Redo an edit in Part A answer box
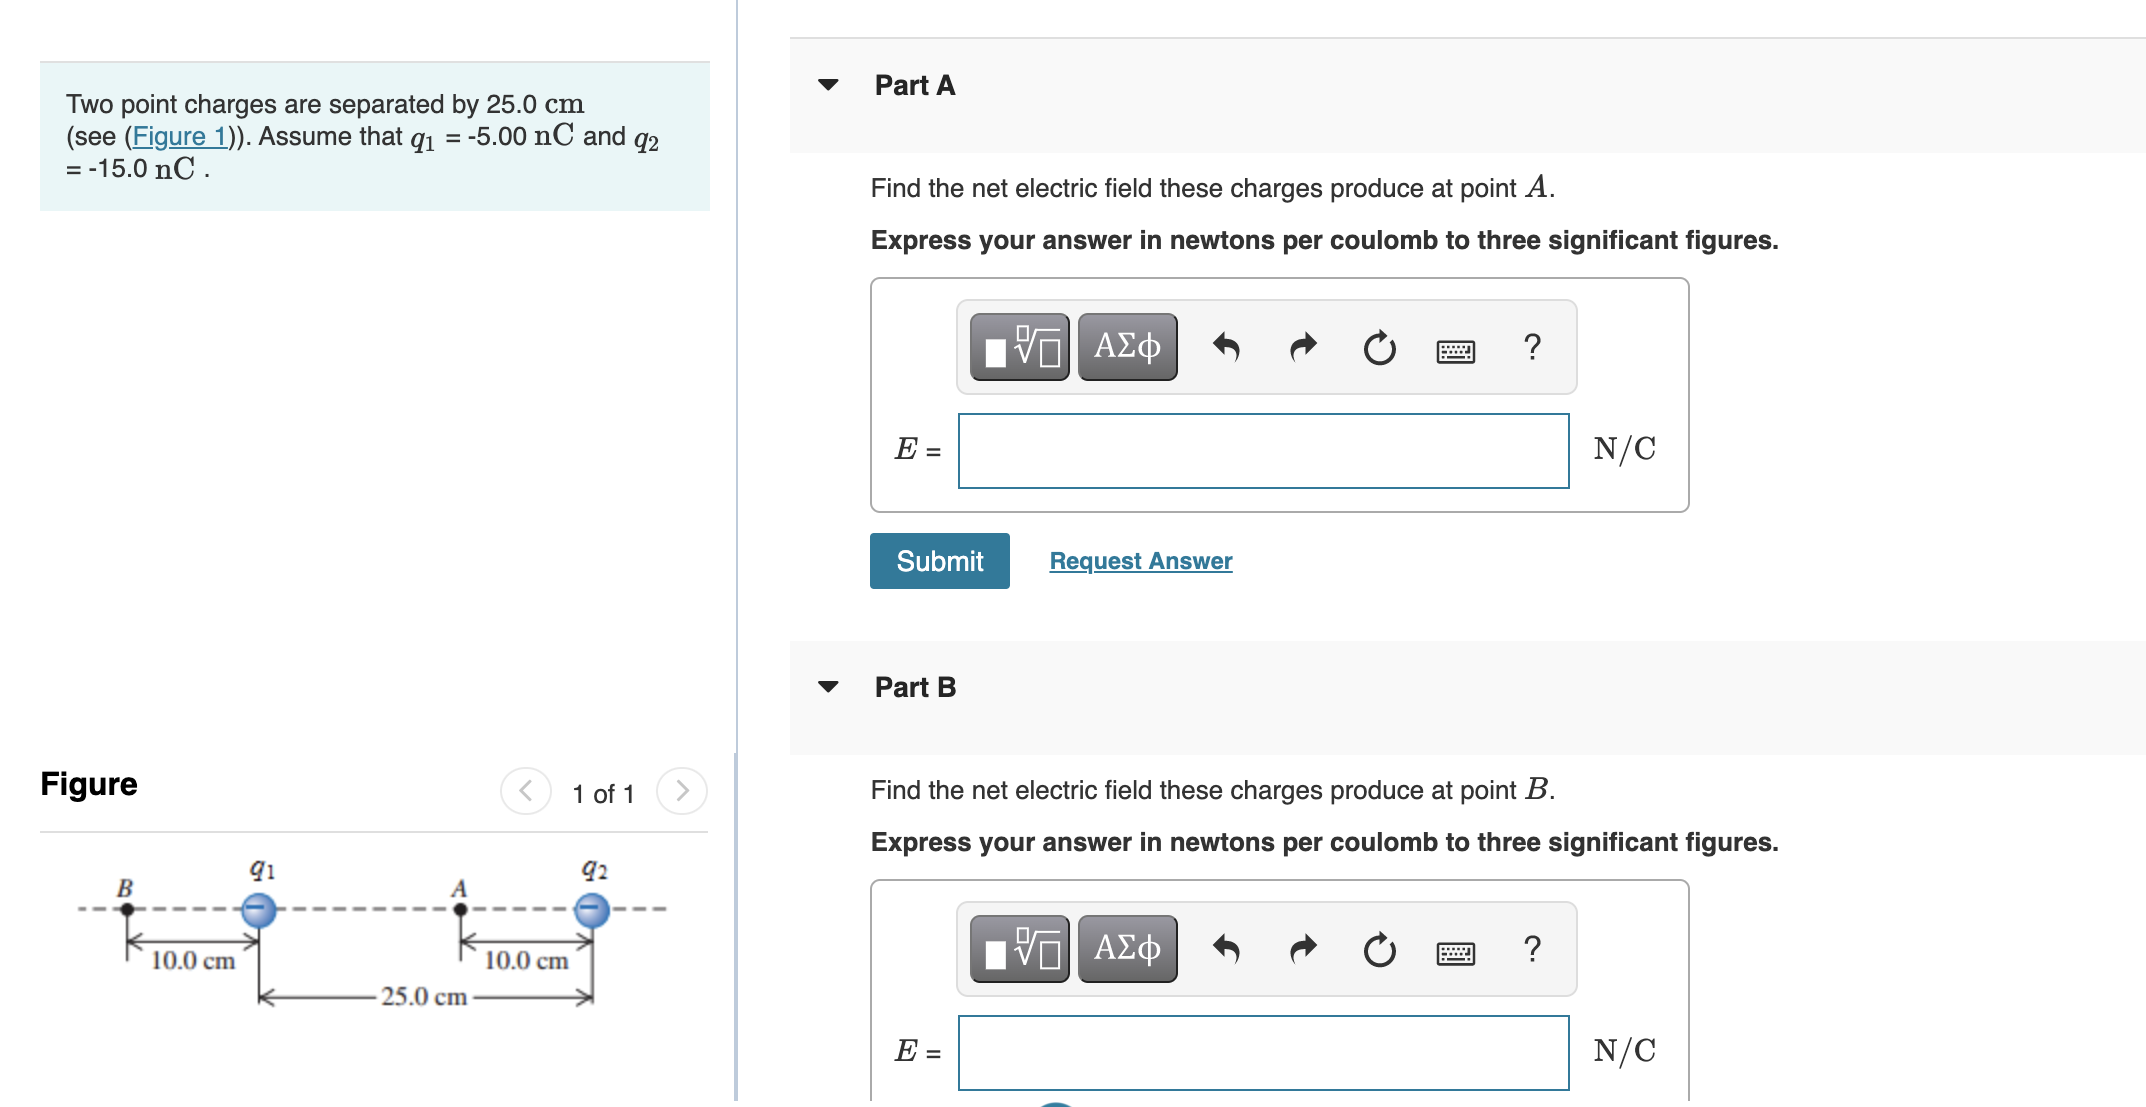The image size is (2146, 1107). [x=1302, y=347]
